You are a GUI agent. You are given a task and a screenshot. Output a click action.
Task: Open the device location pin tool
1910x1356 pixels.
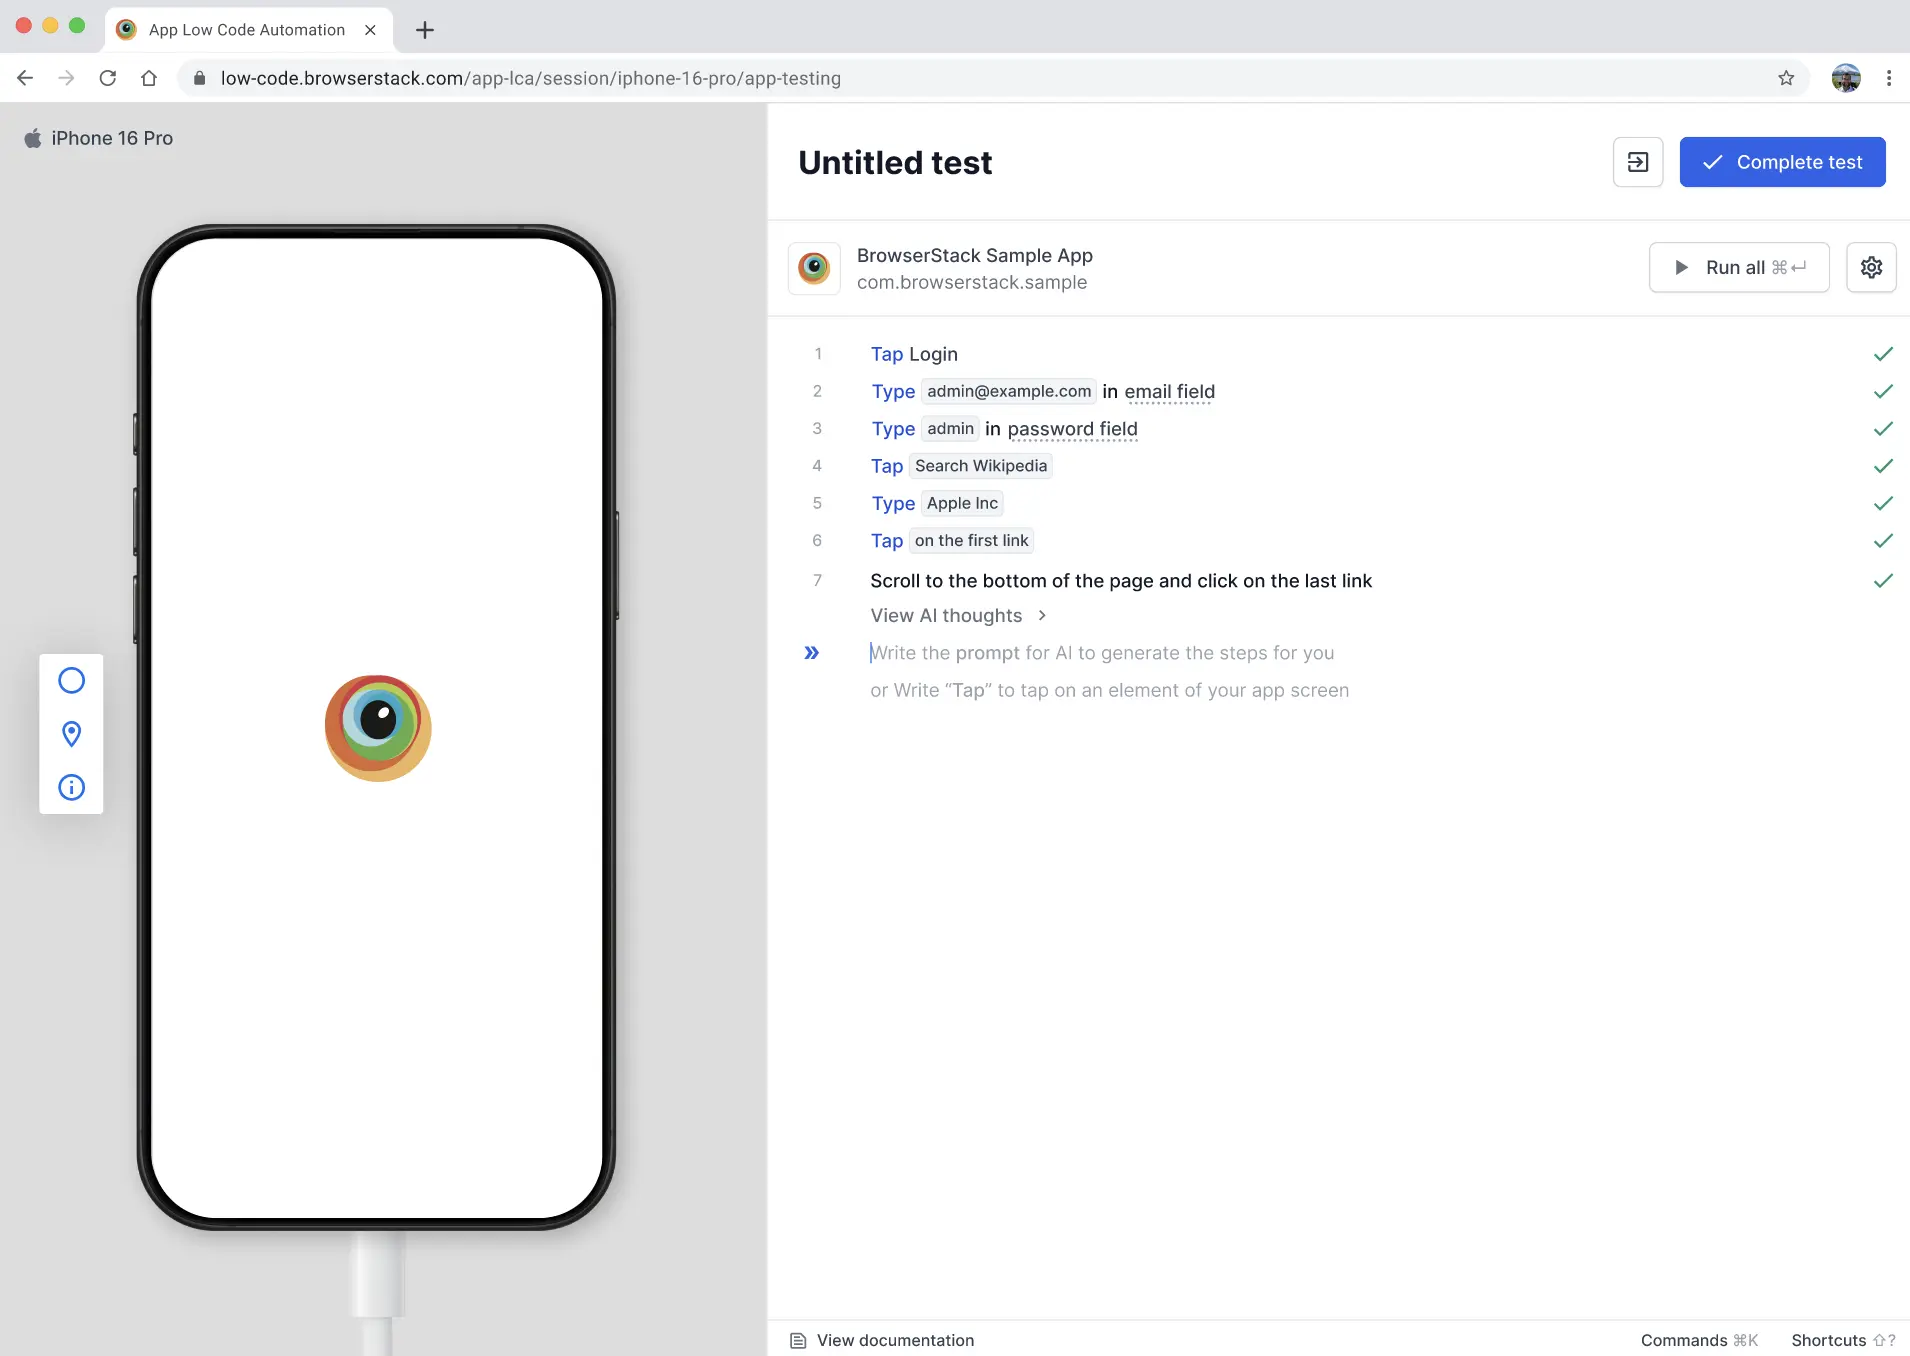[x=71, y=734]
